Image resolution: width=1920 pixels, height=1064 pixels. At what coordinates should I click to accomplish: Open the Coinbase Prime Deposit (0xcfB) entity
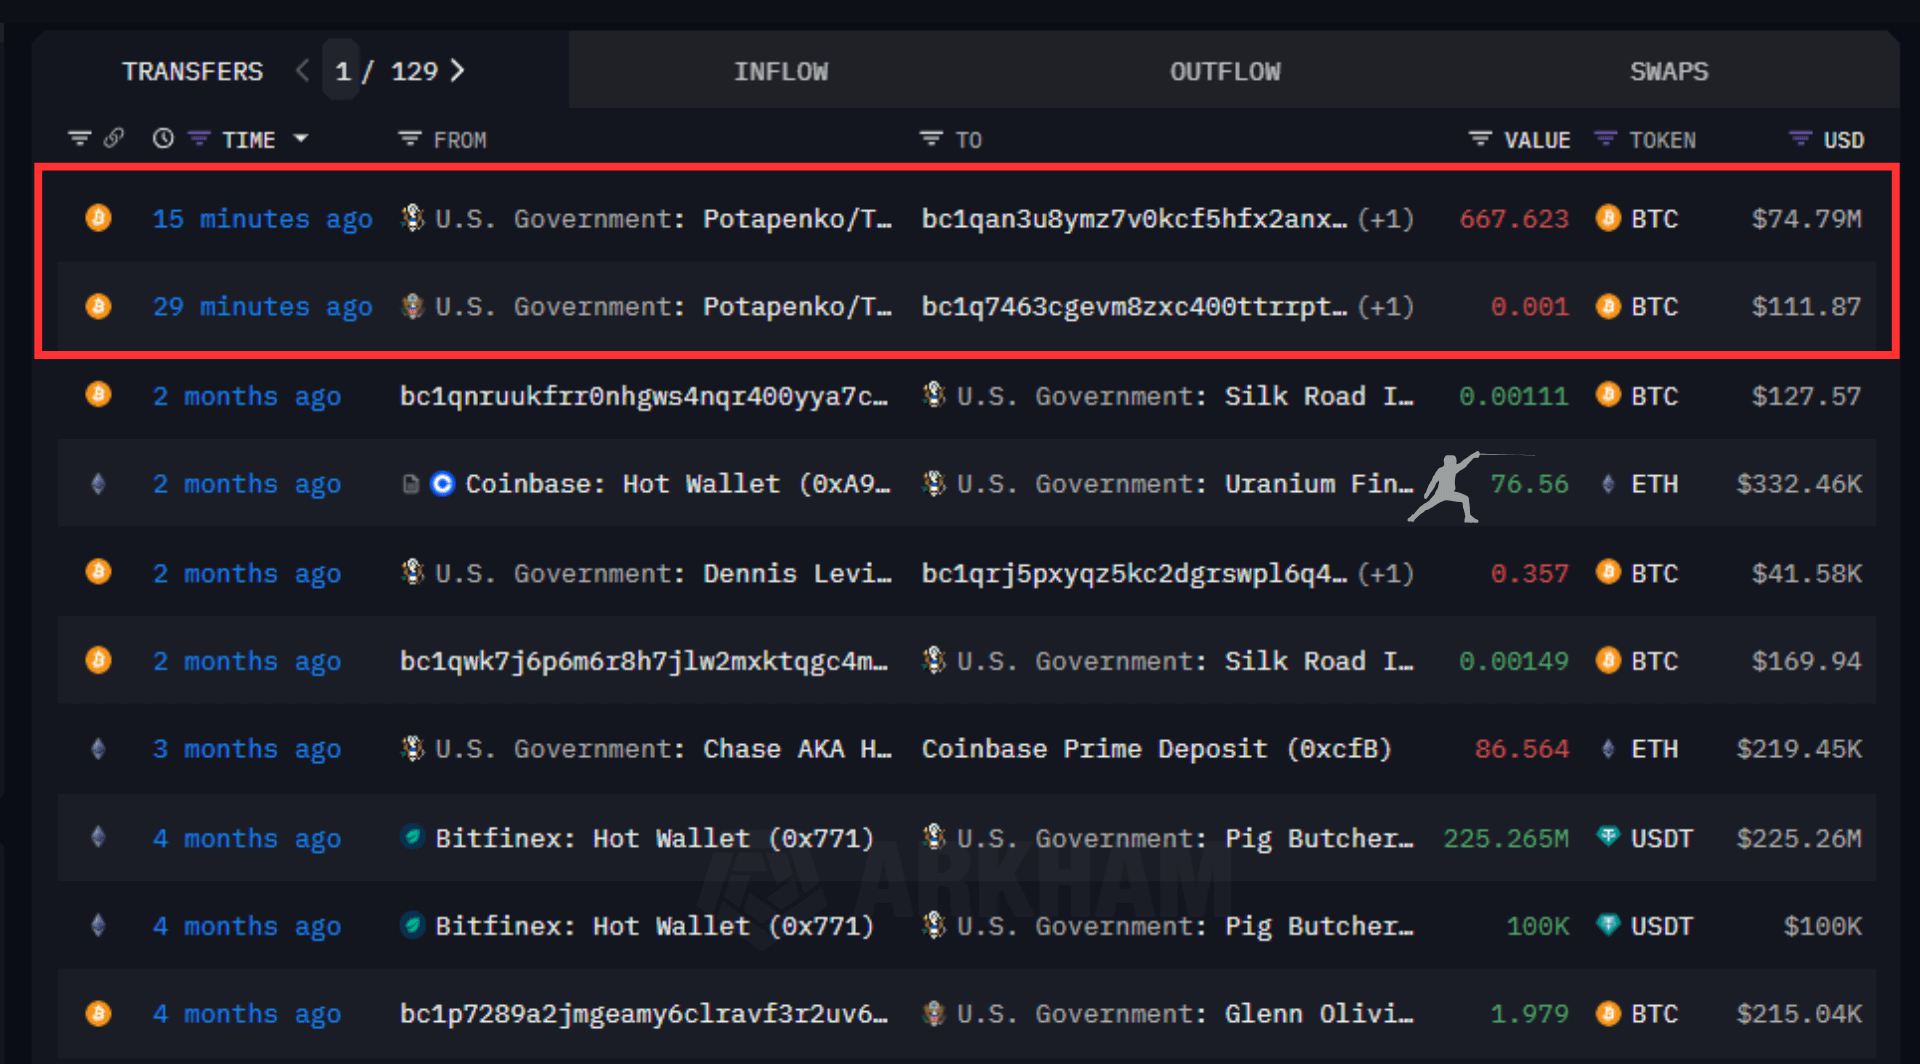[1156, 749]
